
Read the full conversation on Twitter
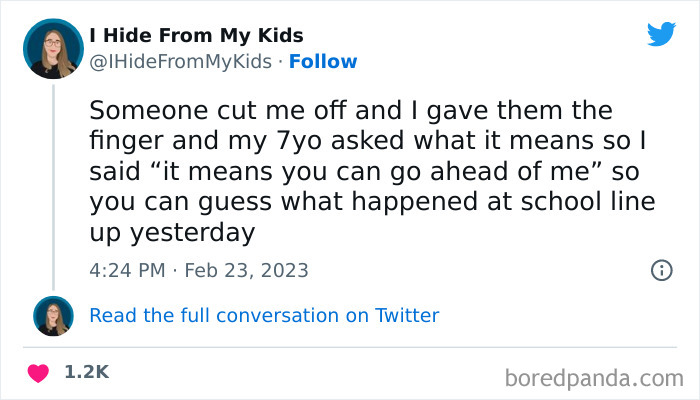coord(264,316)
